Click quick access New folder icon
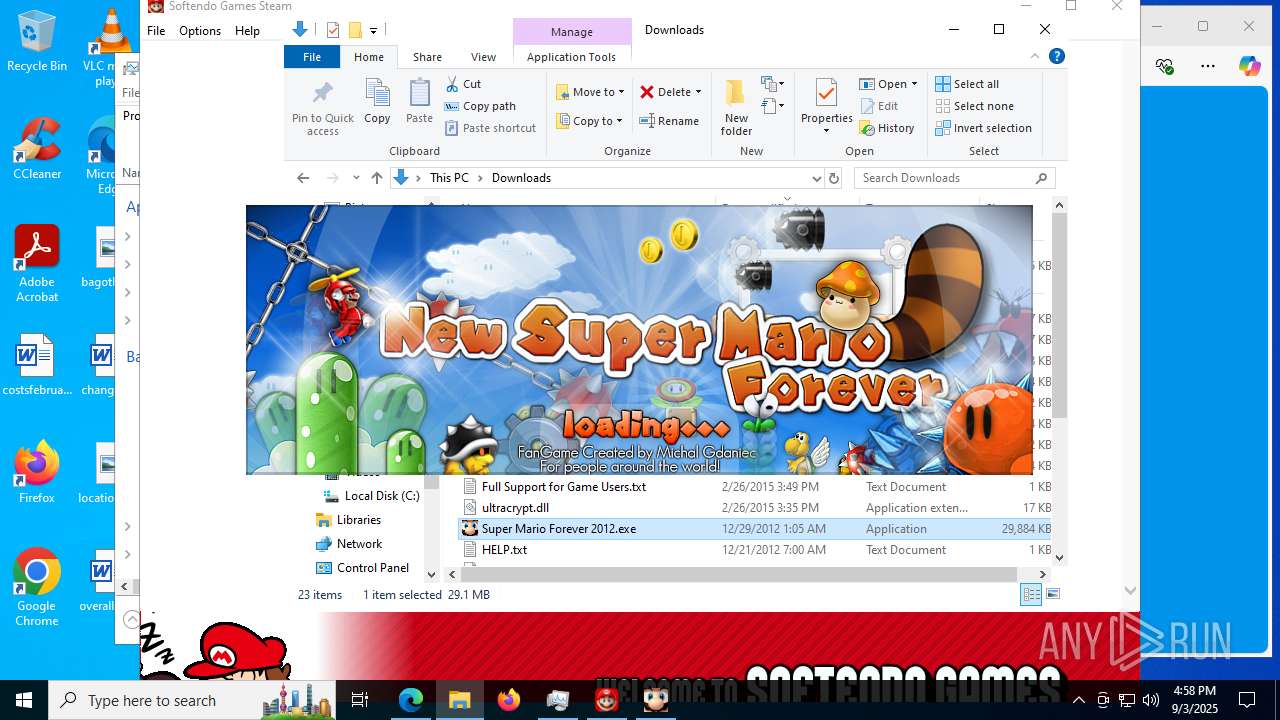Image resolution: width=1280 pixels, height=720 pixels. [x=354, y=30]
